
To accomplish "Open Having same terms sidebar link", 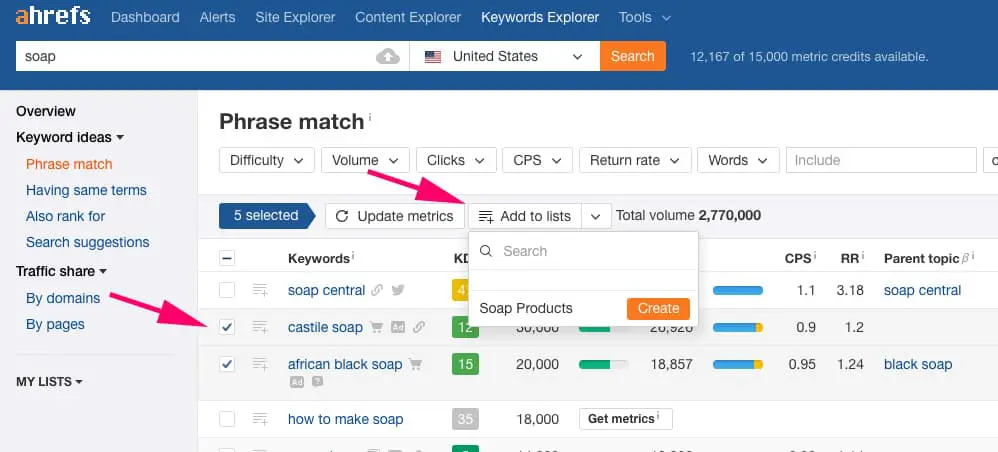I will (86, 190).
